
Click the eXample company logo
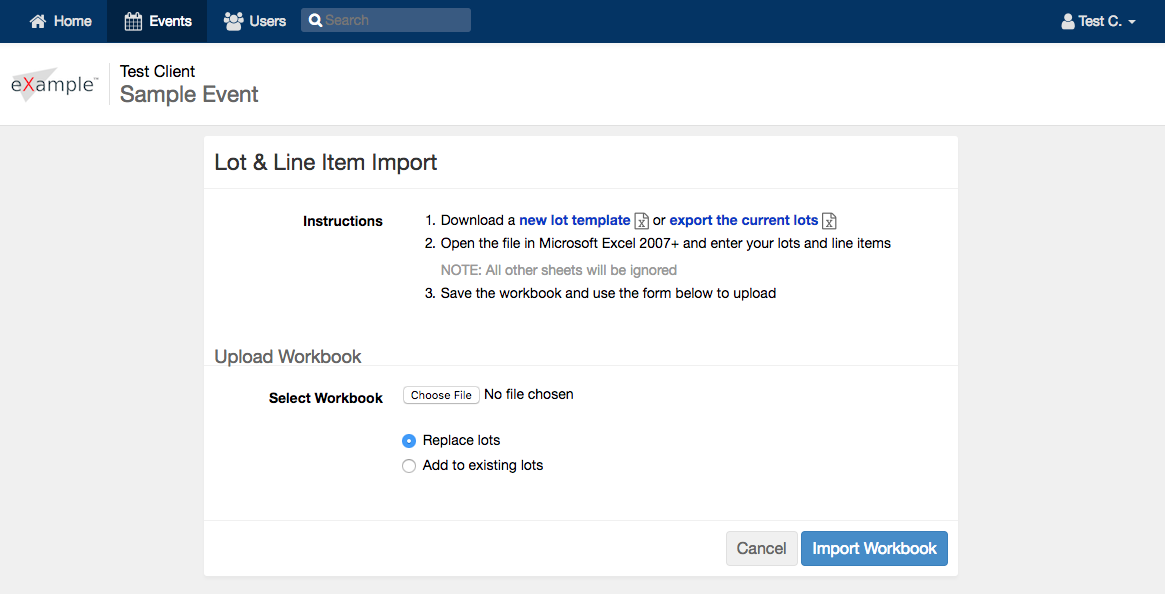(x=53, y=84)
